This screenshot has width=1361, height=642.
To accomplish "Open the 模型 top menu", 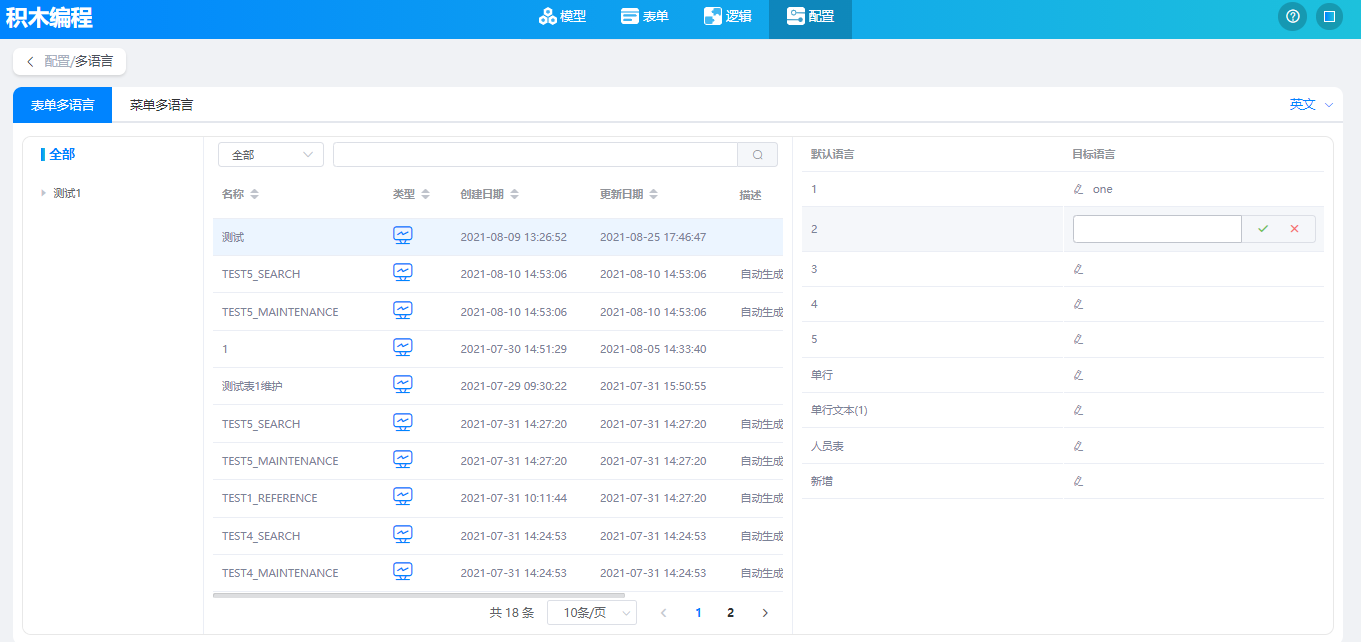I will click(562, 16).
